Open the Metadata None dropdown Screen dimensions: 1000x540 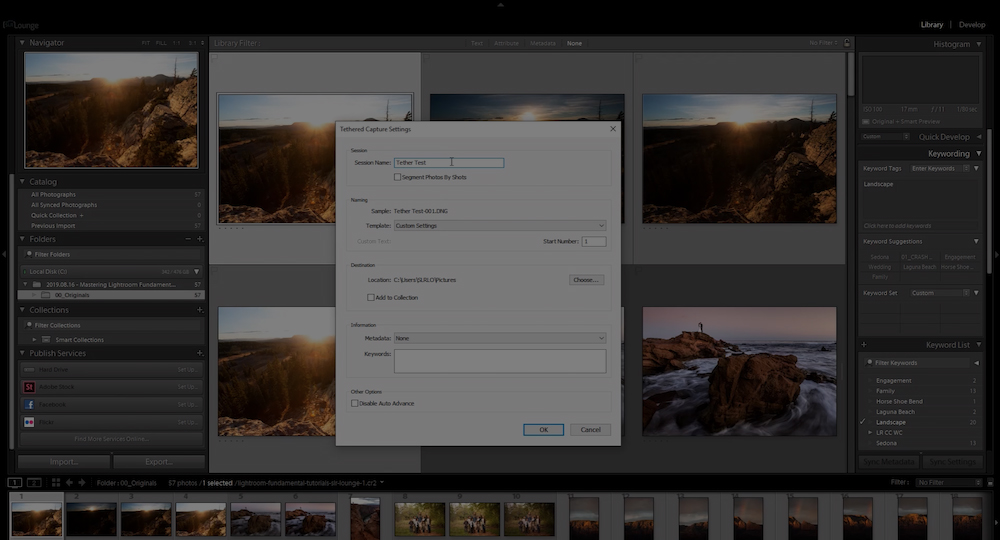pos(500,339)
